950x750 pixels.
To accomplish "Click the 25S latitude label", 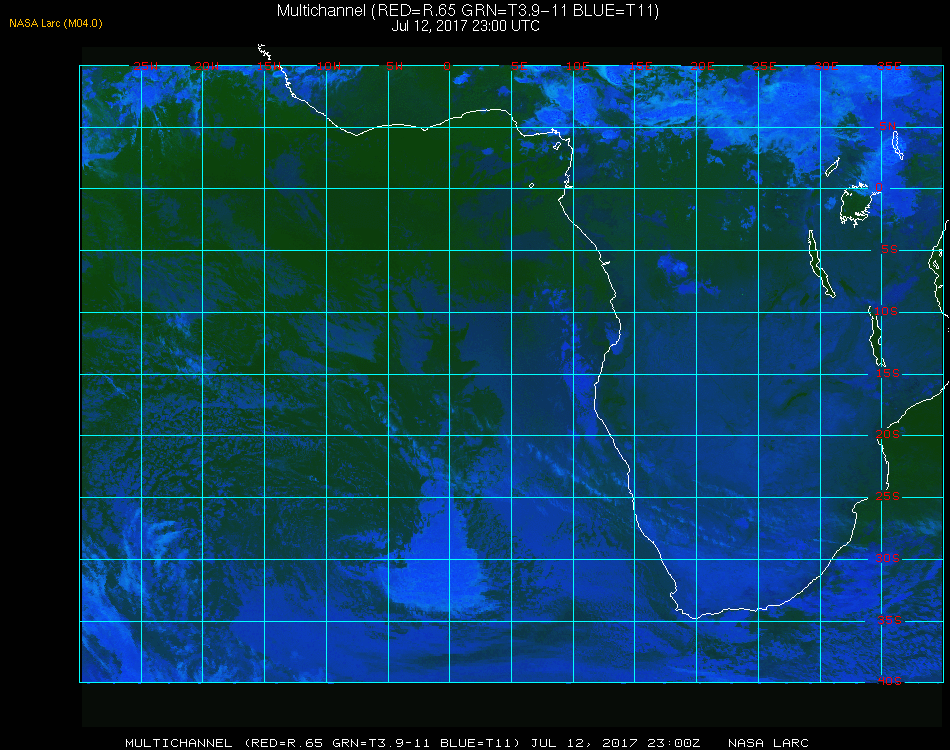I will [x=888, y=496].
